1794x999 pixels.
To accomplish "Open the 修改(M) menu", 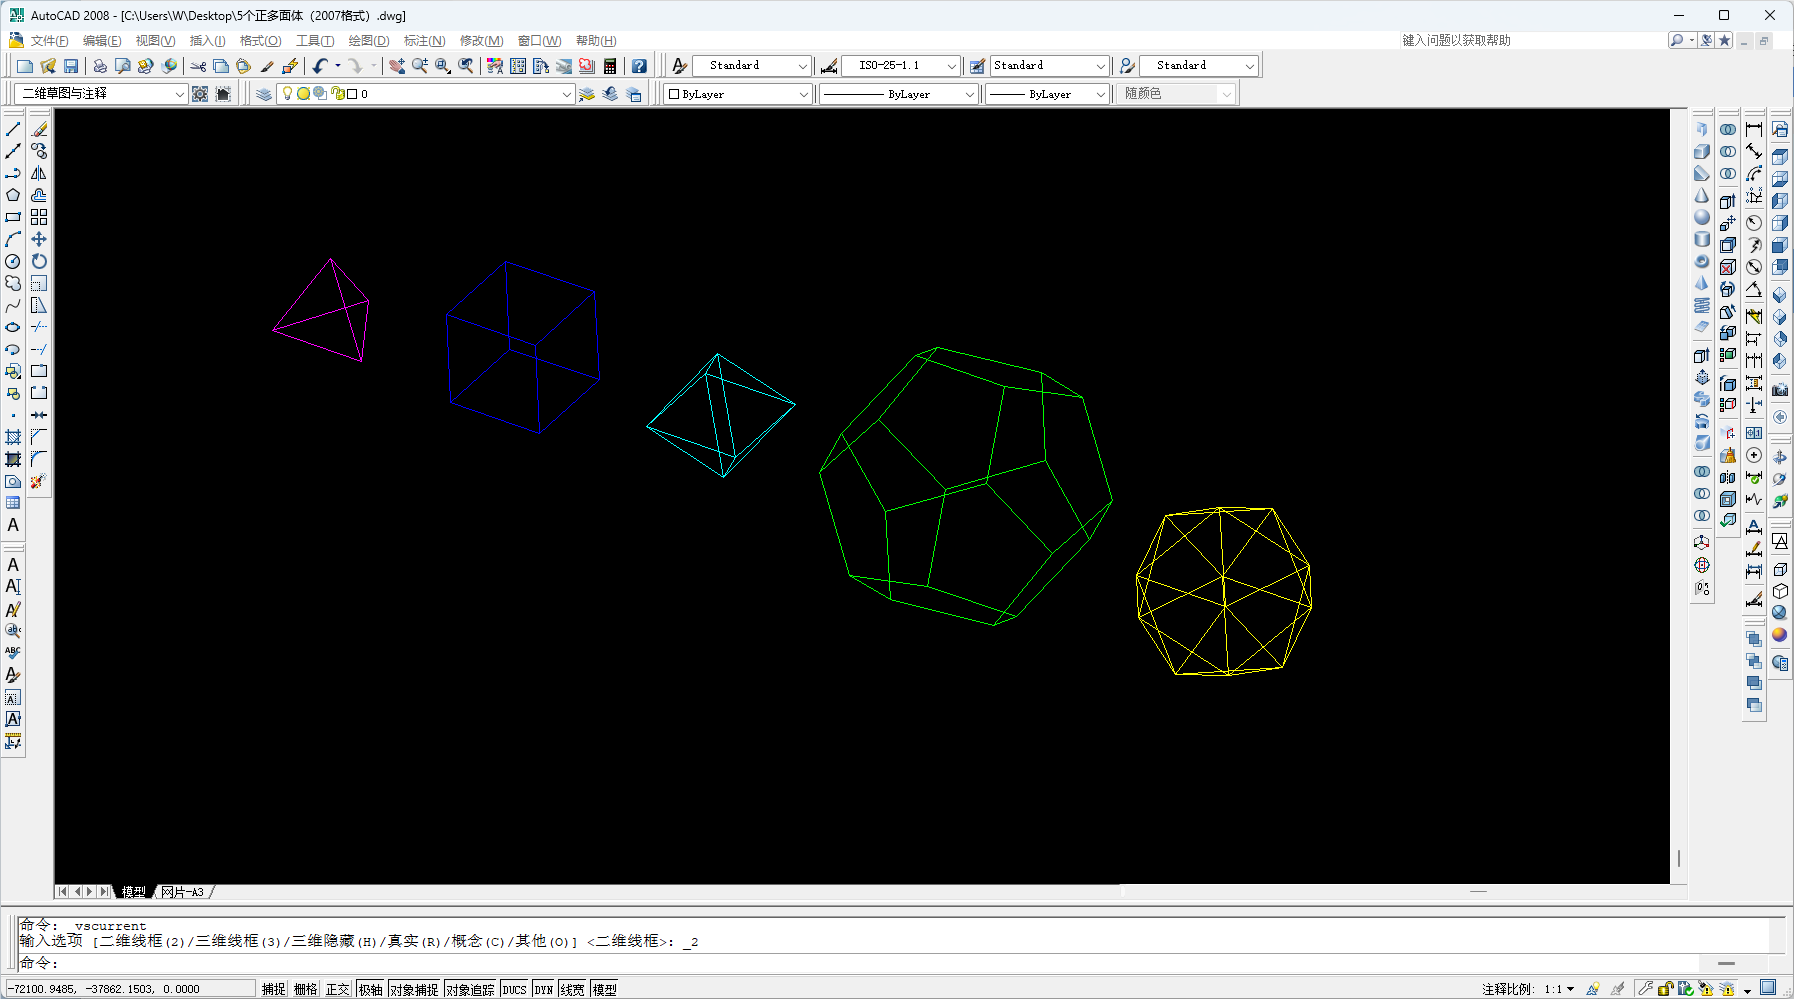I will pos(481,41).
